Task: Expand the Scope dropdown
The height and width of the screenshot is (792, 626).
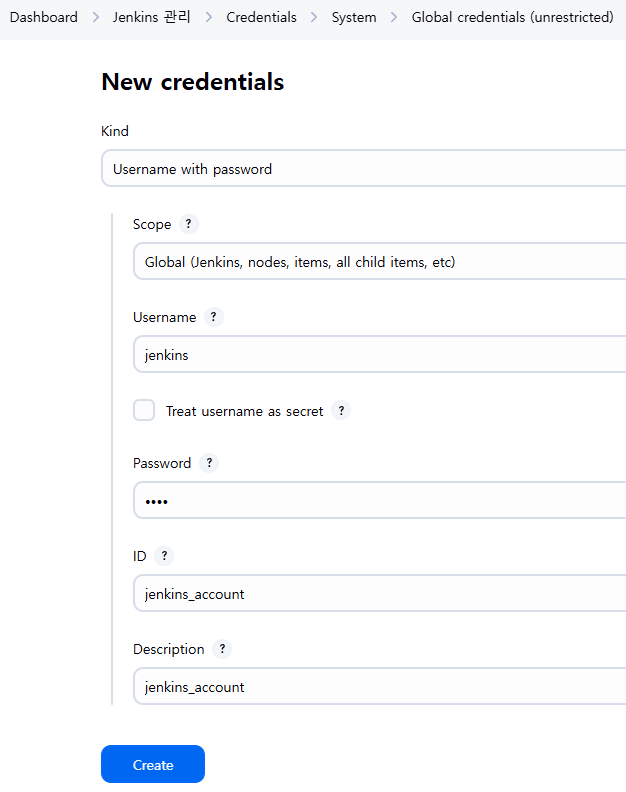Action: [x=380, y=262]
